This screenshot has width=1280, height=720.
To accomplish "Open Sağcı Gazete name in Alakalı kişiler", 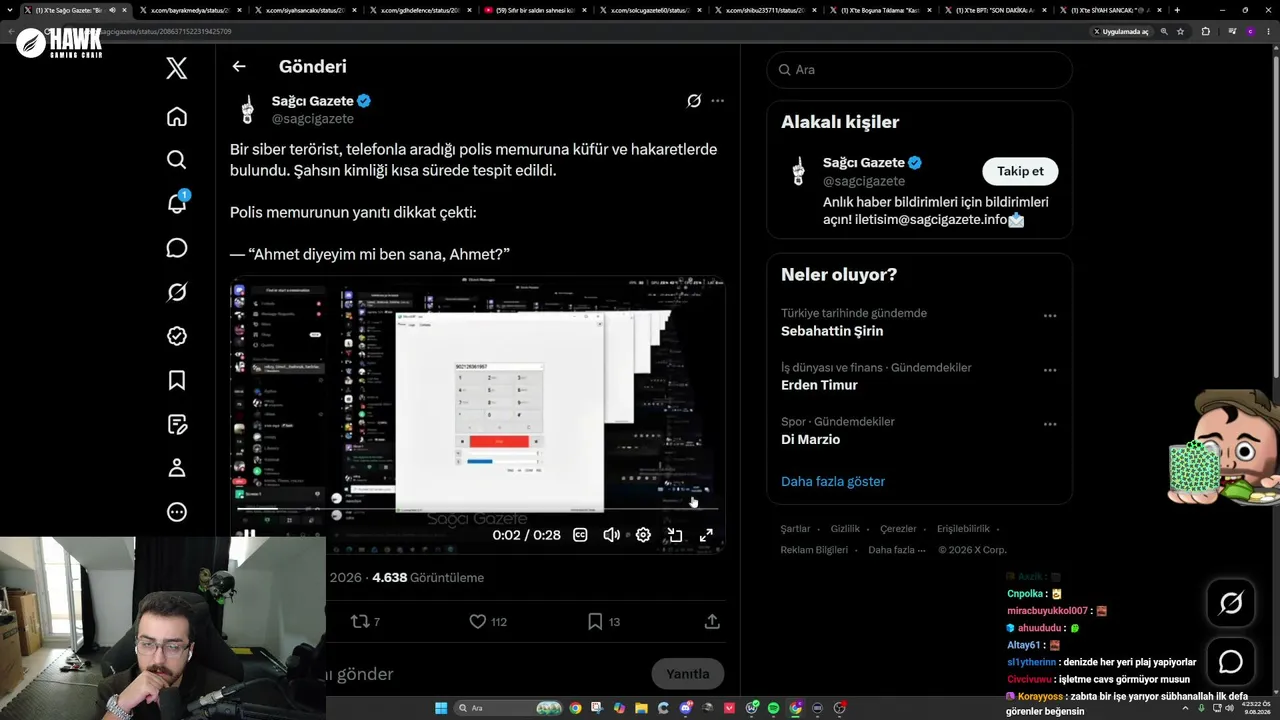I will 864,162.
